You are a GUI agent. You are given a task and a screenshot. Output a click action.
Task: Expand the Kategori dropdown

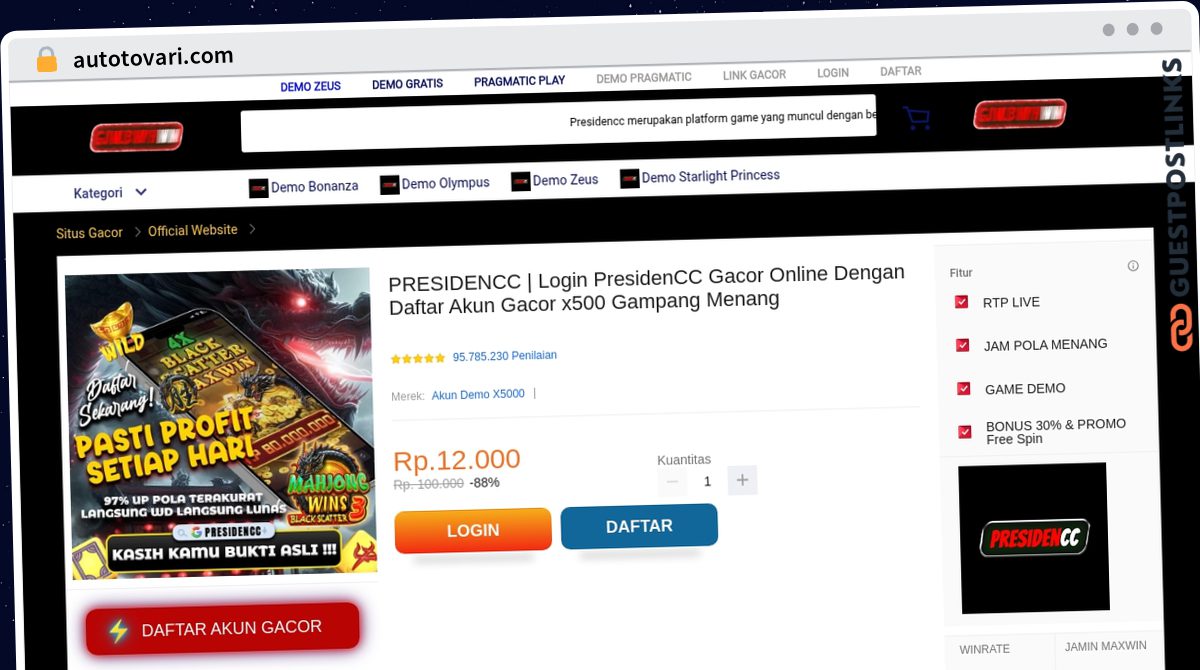point(110,193)
